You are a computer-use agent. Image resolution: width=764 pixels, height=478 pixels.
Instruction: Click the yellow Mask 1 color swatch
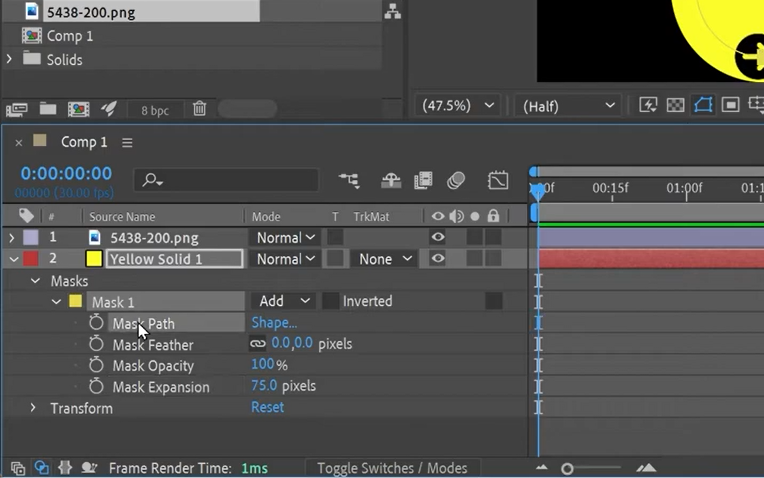pos(76,301)
